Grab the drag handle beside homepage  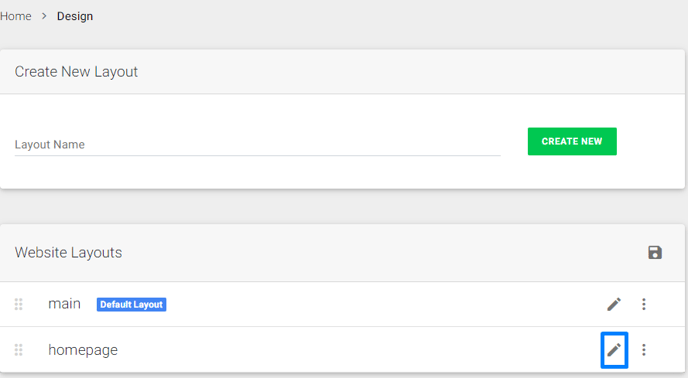18,350
